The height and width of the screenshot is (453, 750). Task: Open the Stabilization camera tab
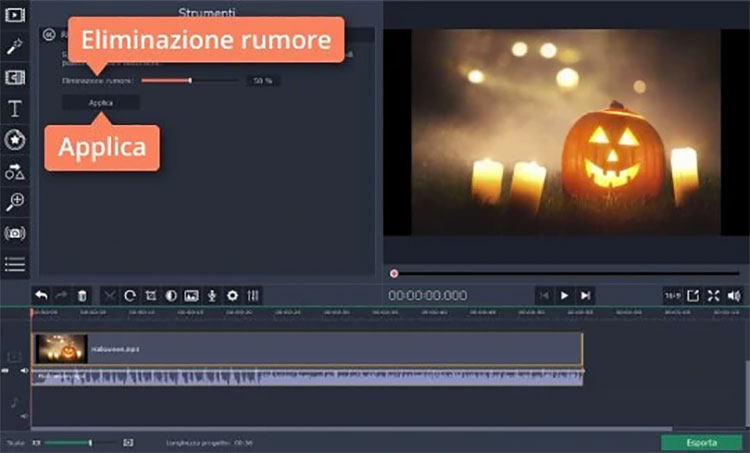pyautogui.click(x=15, y=233)
